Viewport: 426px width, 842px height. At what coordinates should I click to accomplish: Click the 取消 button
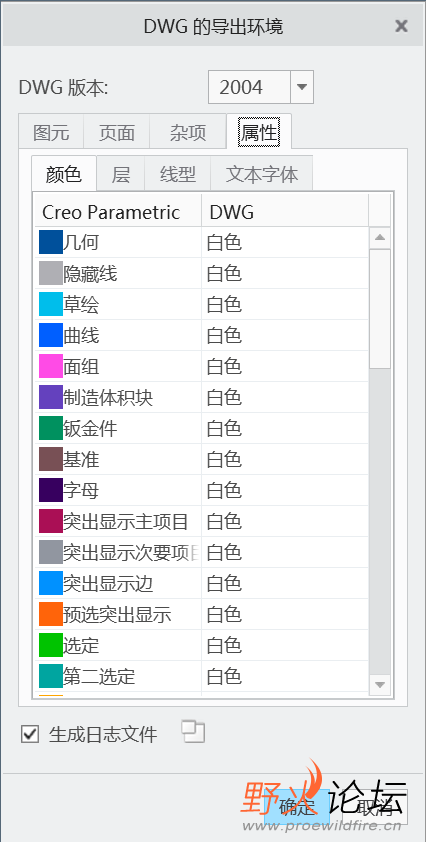[x=376, y=807]
